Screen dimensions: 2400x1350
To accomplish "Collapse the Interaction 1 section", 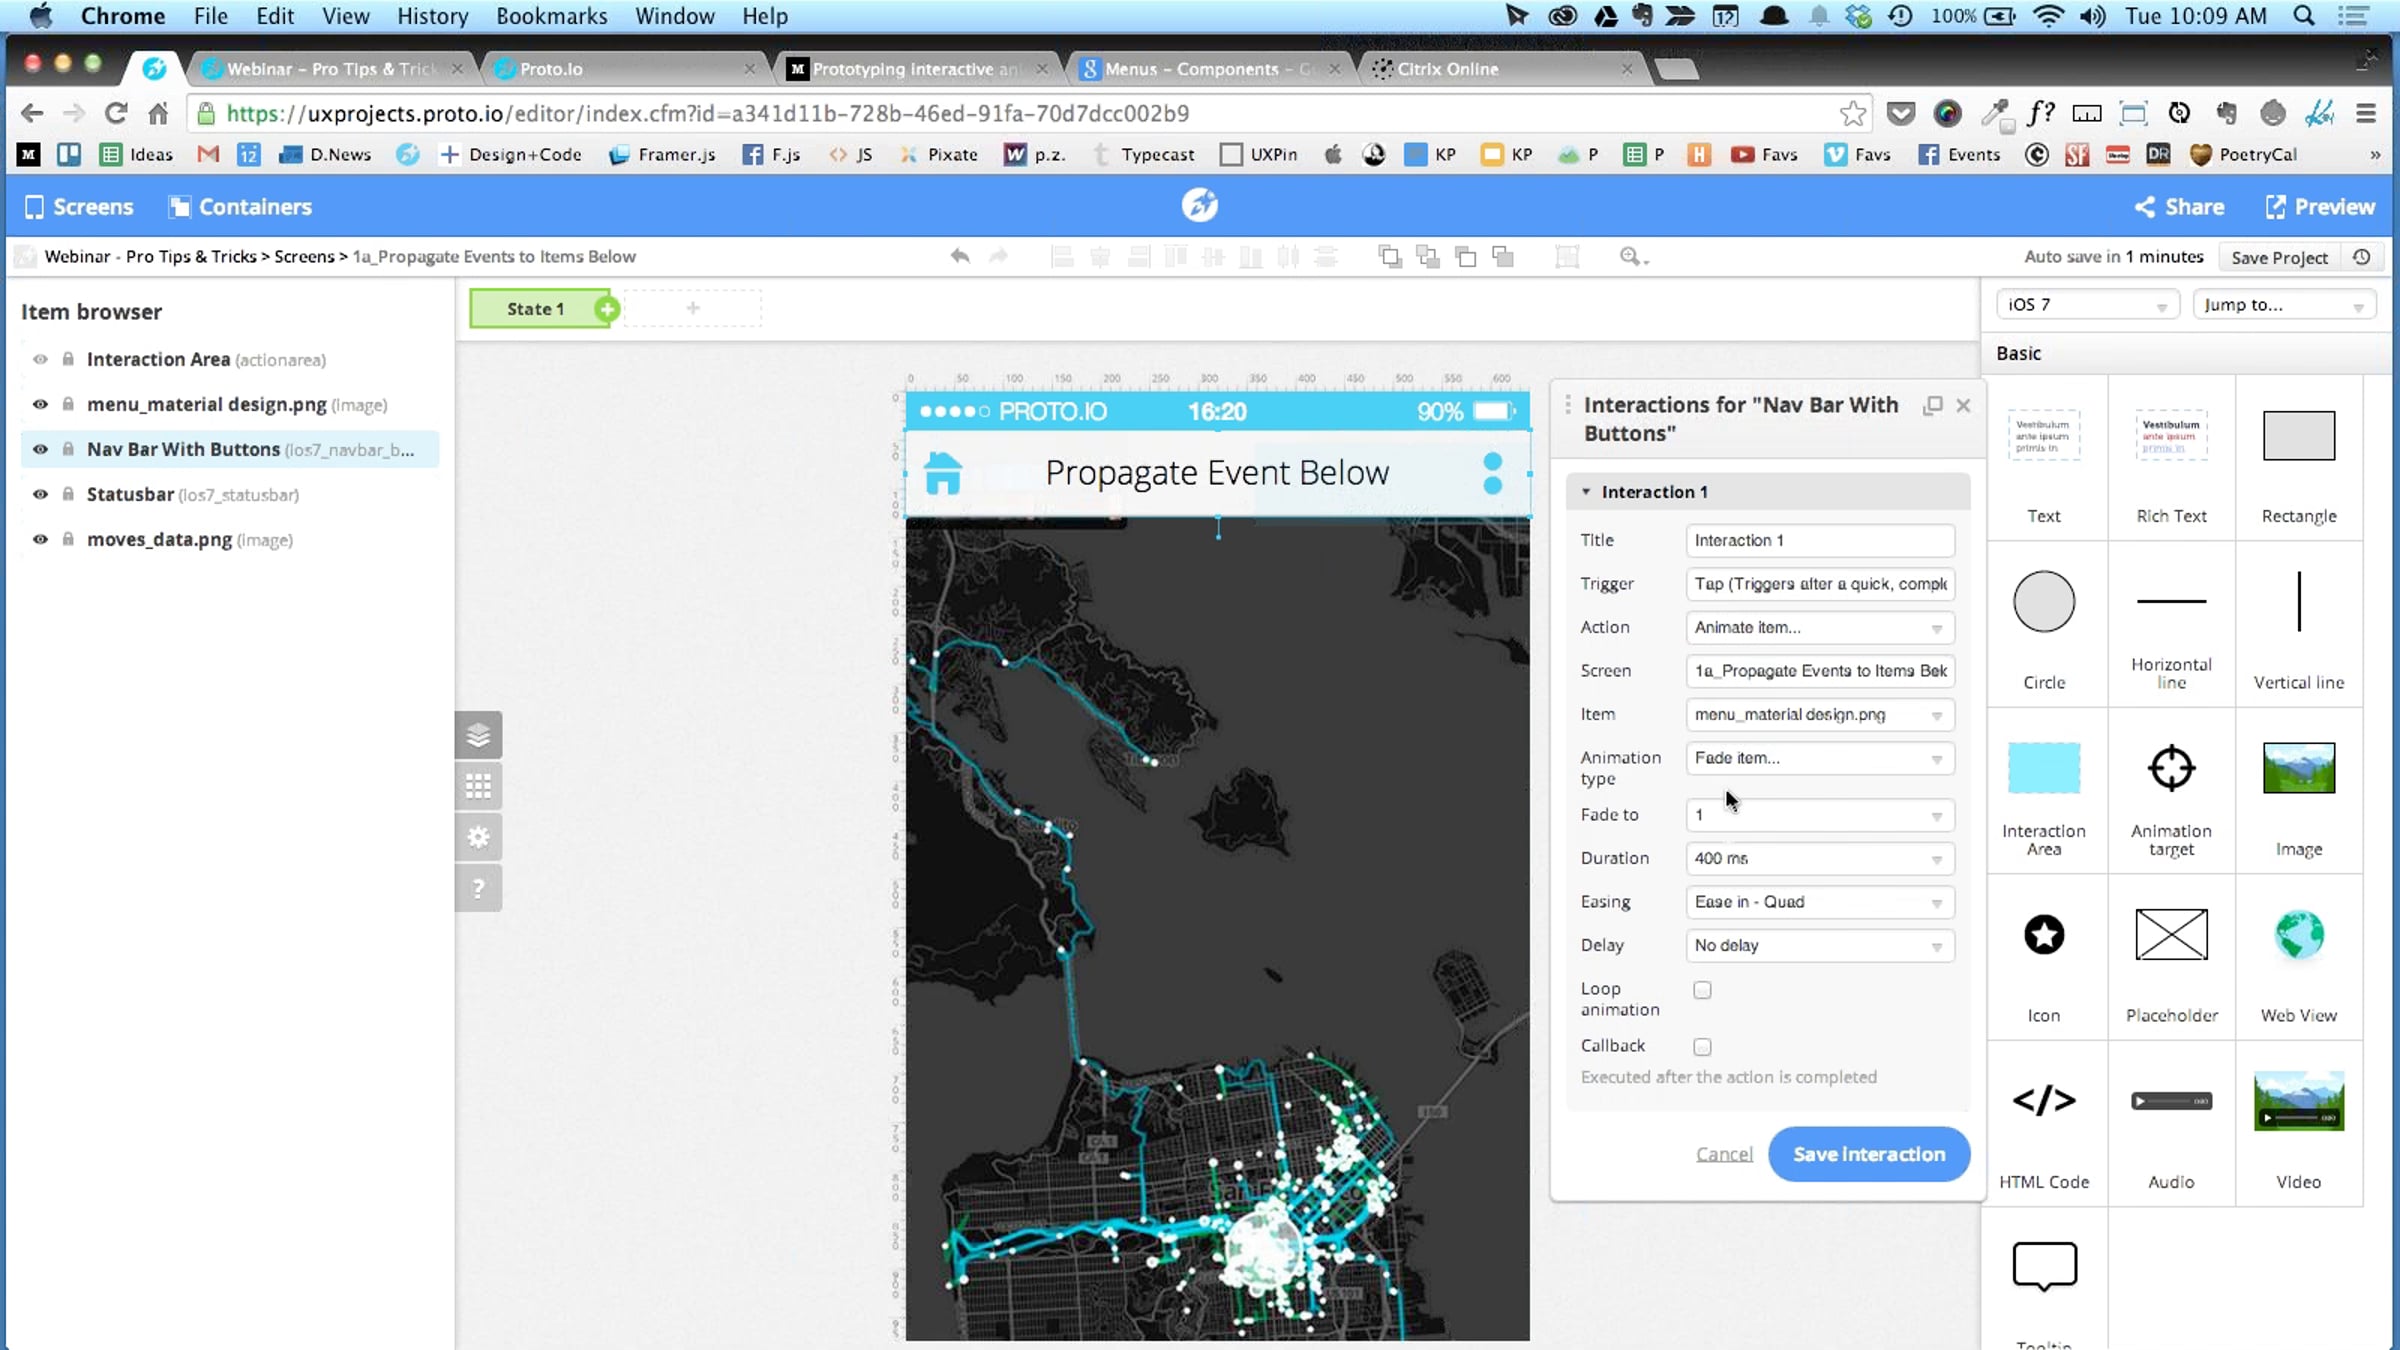I will [1586, 491].
